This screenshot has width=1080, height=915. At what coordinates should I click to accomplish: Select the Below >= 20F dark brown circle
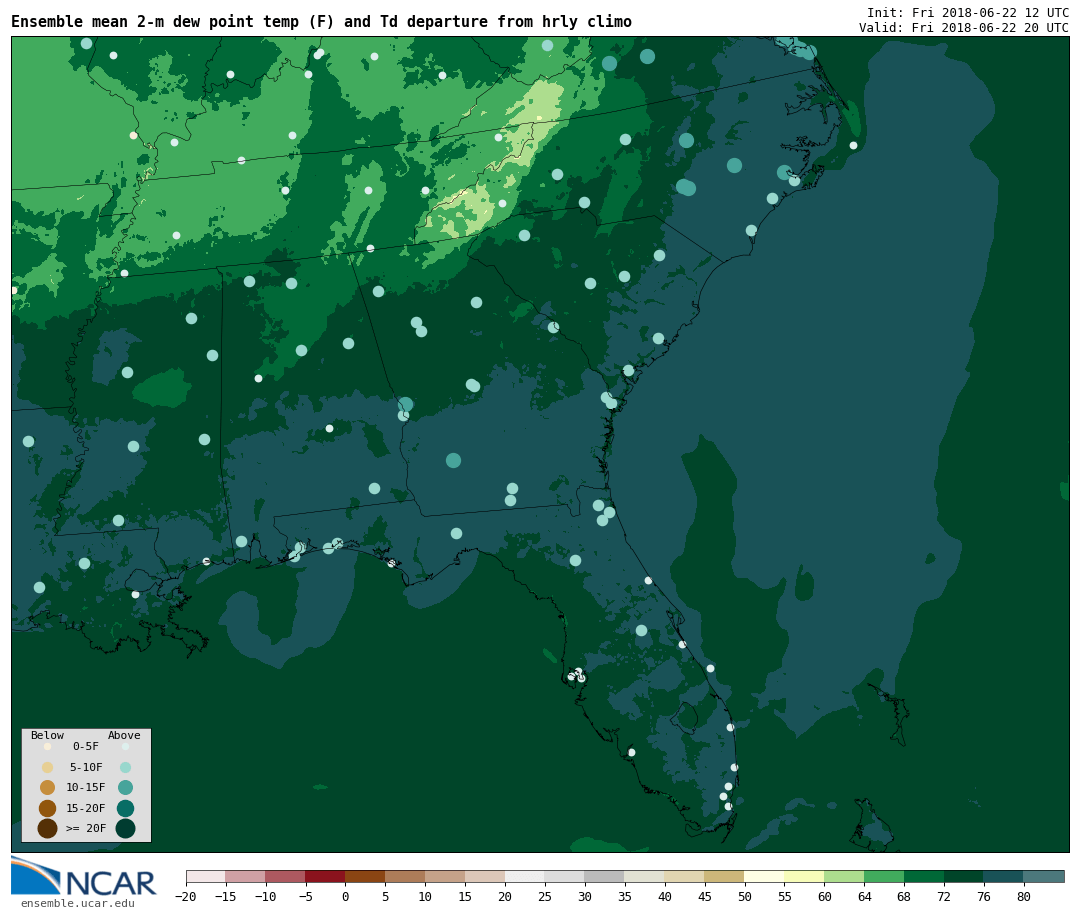pyautogui.click(x=48, y=828)
